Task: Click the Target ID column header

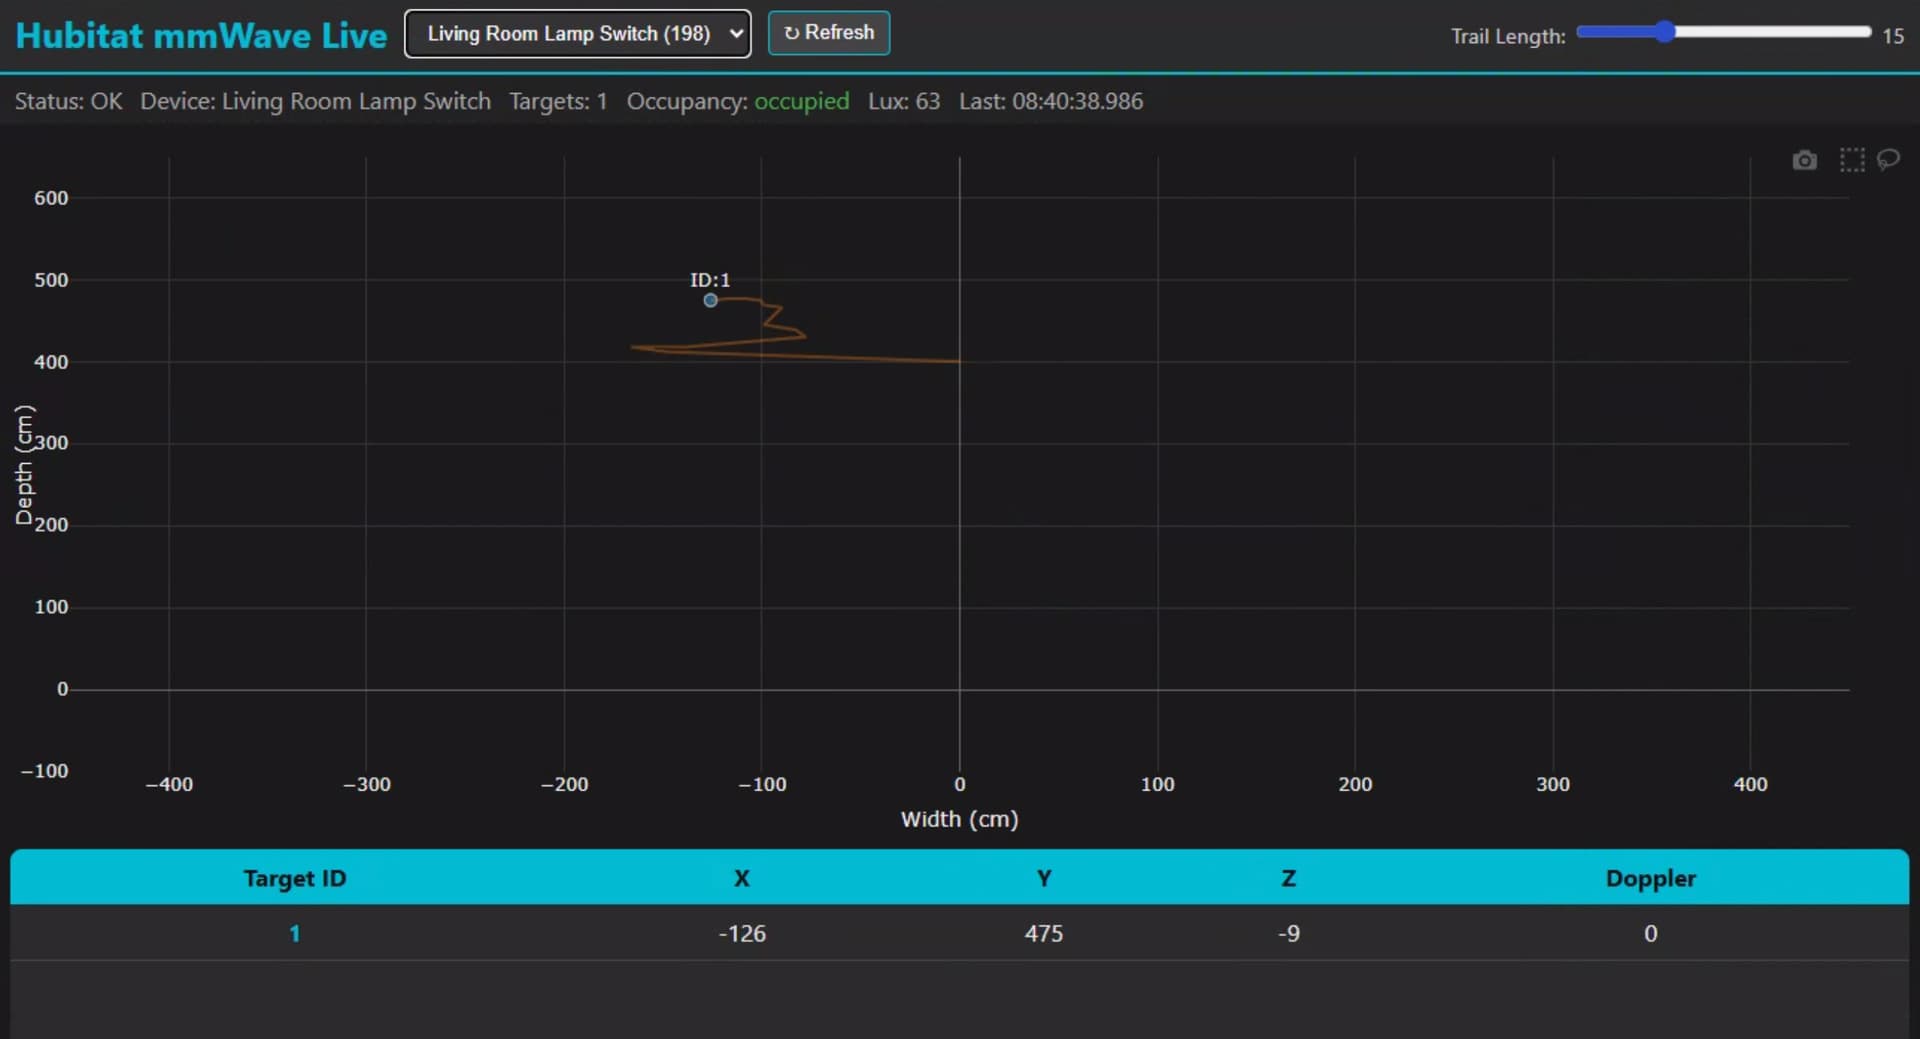Action: point(294,878)
